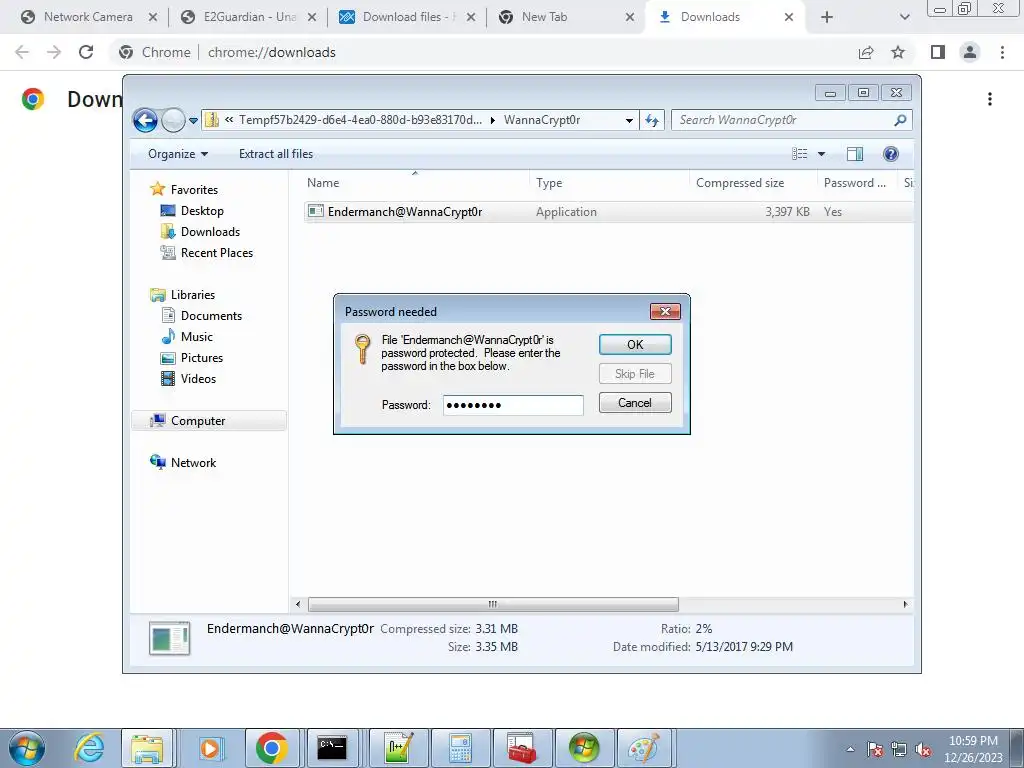Screen dimensions: 1024x768
Task: Close the Password needed dialog
Action: tap(665, 312)
